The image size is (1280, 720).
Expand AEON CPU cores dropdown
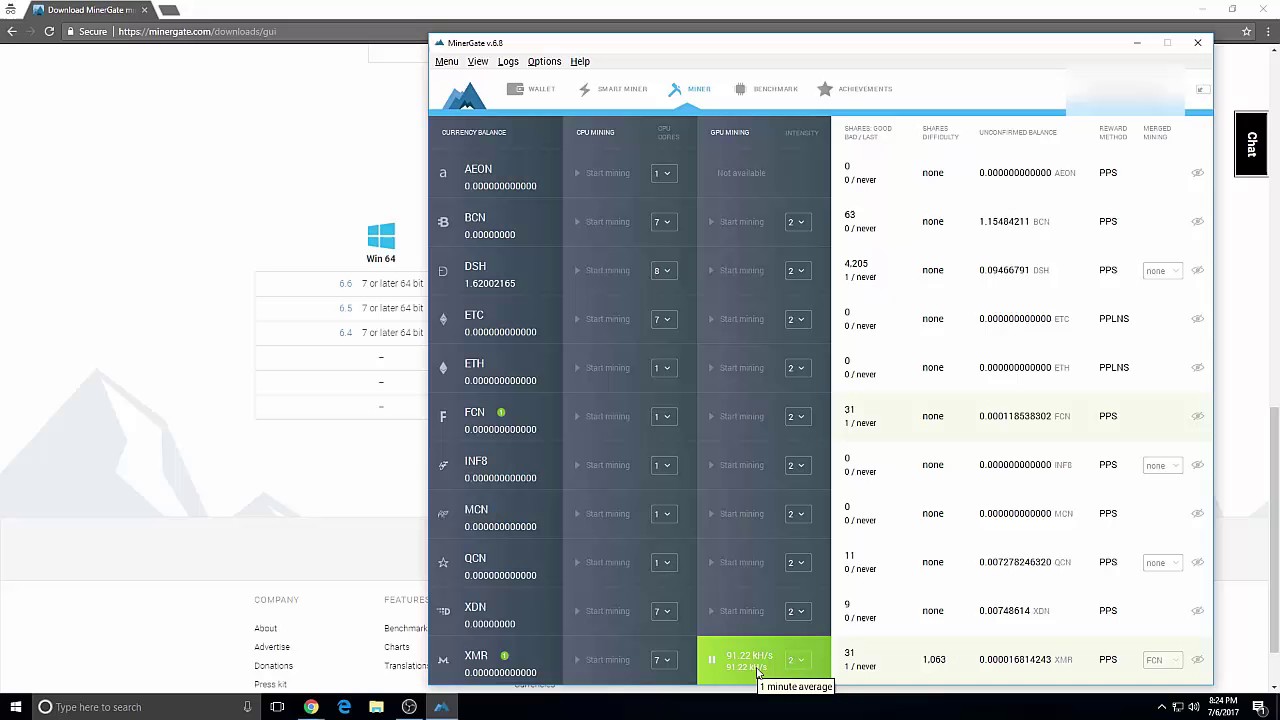click(664, 173)
